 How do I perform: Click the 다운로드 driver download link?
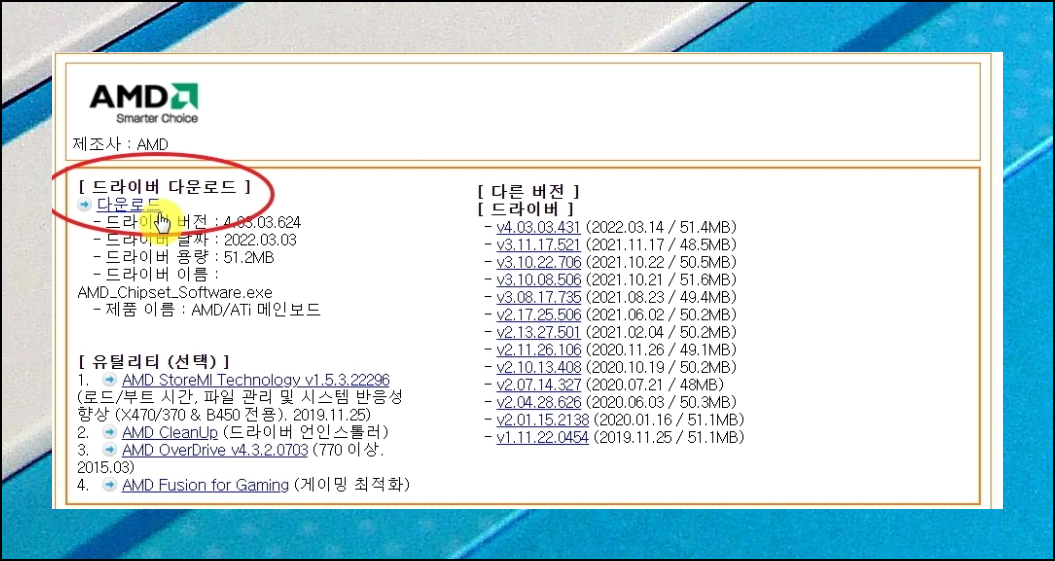[129, 204]
